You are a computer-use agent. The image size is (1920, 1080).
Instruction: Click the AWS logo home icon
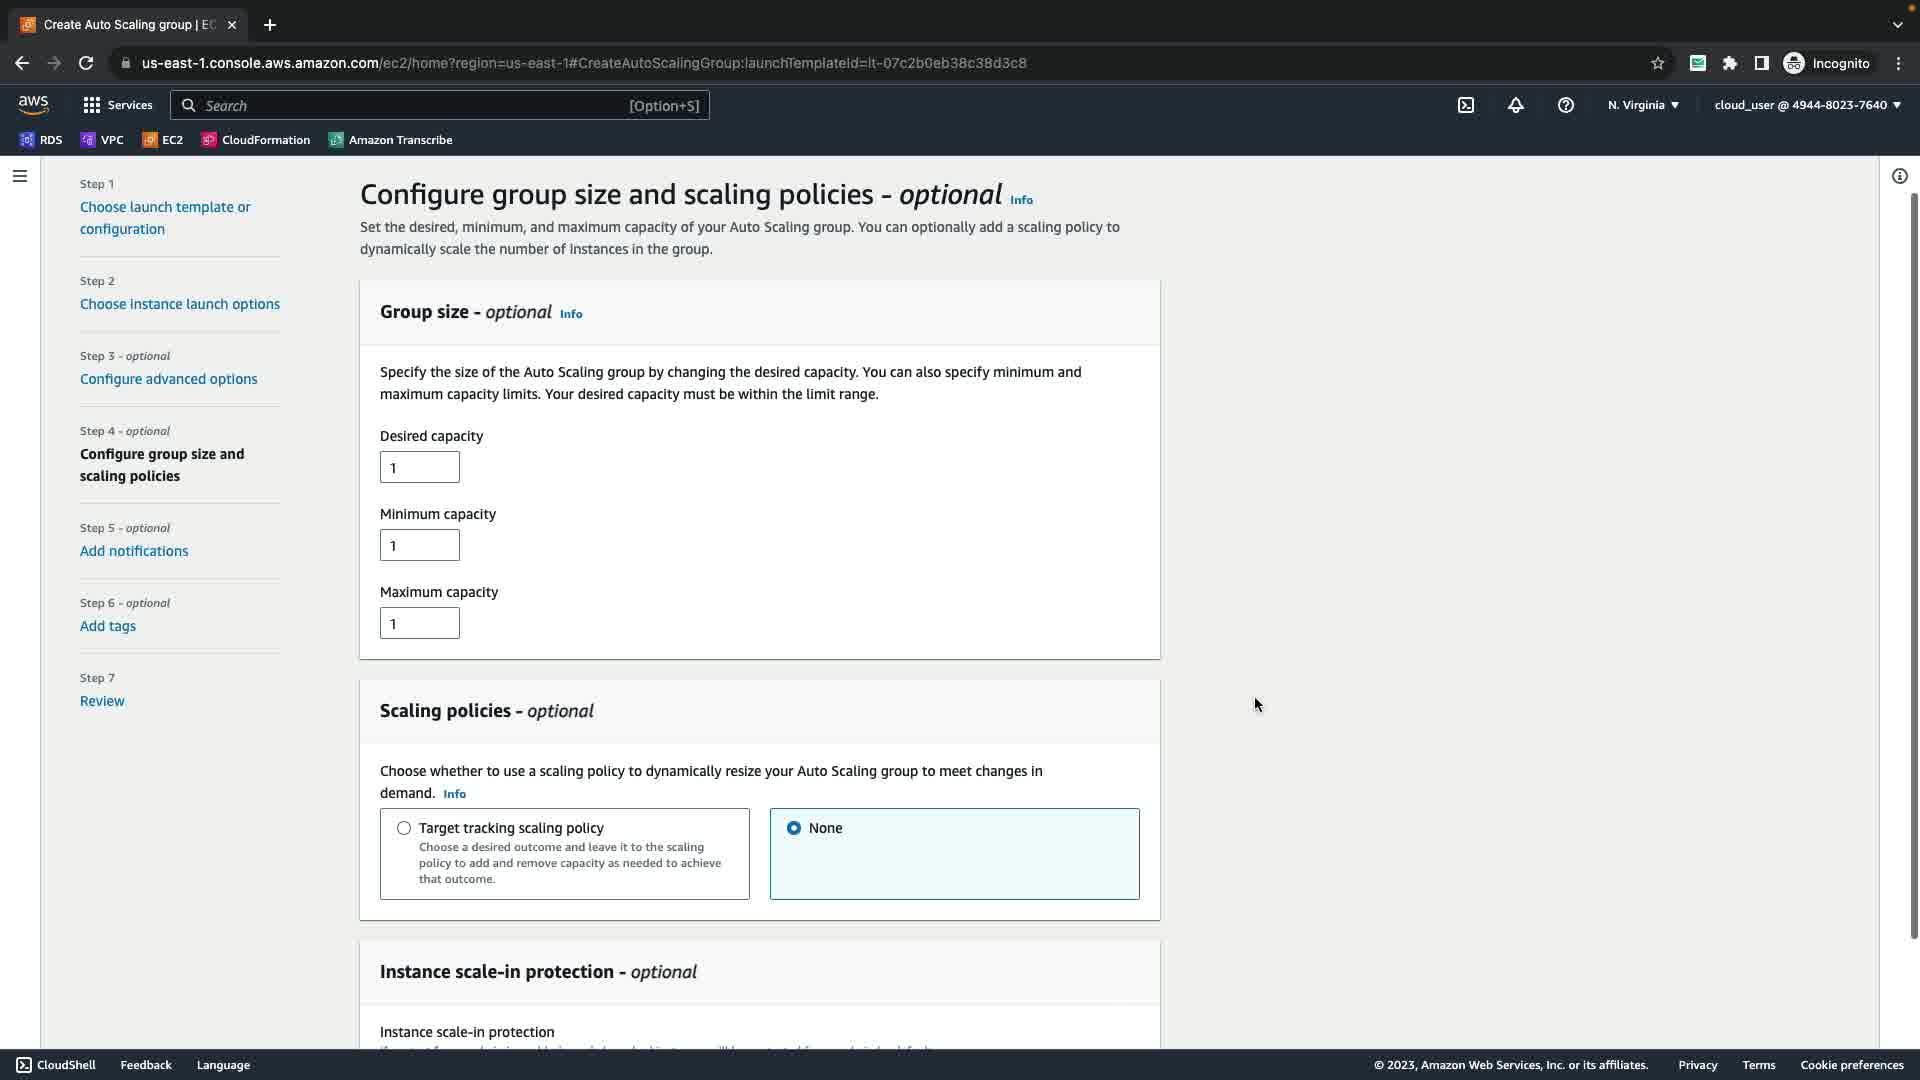pos(33,105)
